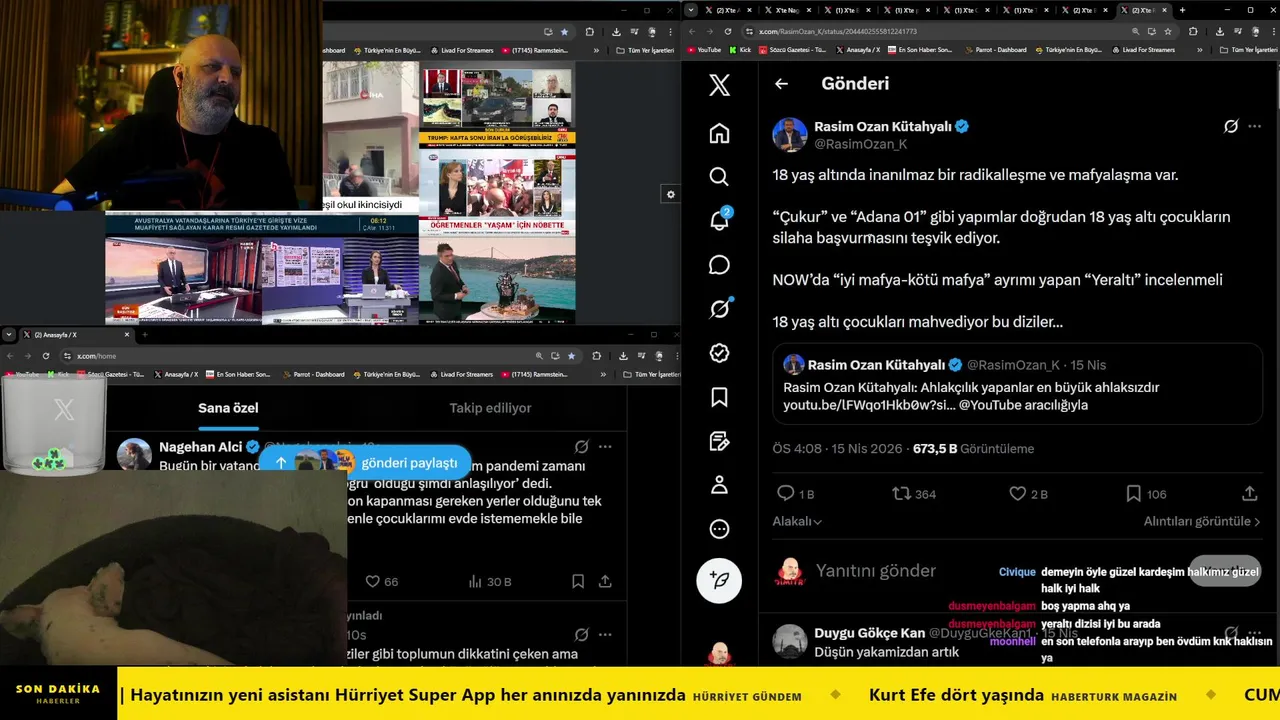Toggle bookmark on Nagehan Alci's post
Screen dimensions: 1280x720
[x=578, y=581]
